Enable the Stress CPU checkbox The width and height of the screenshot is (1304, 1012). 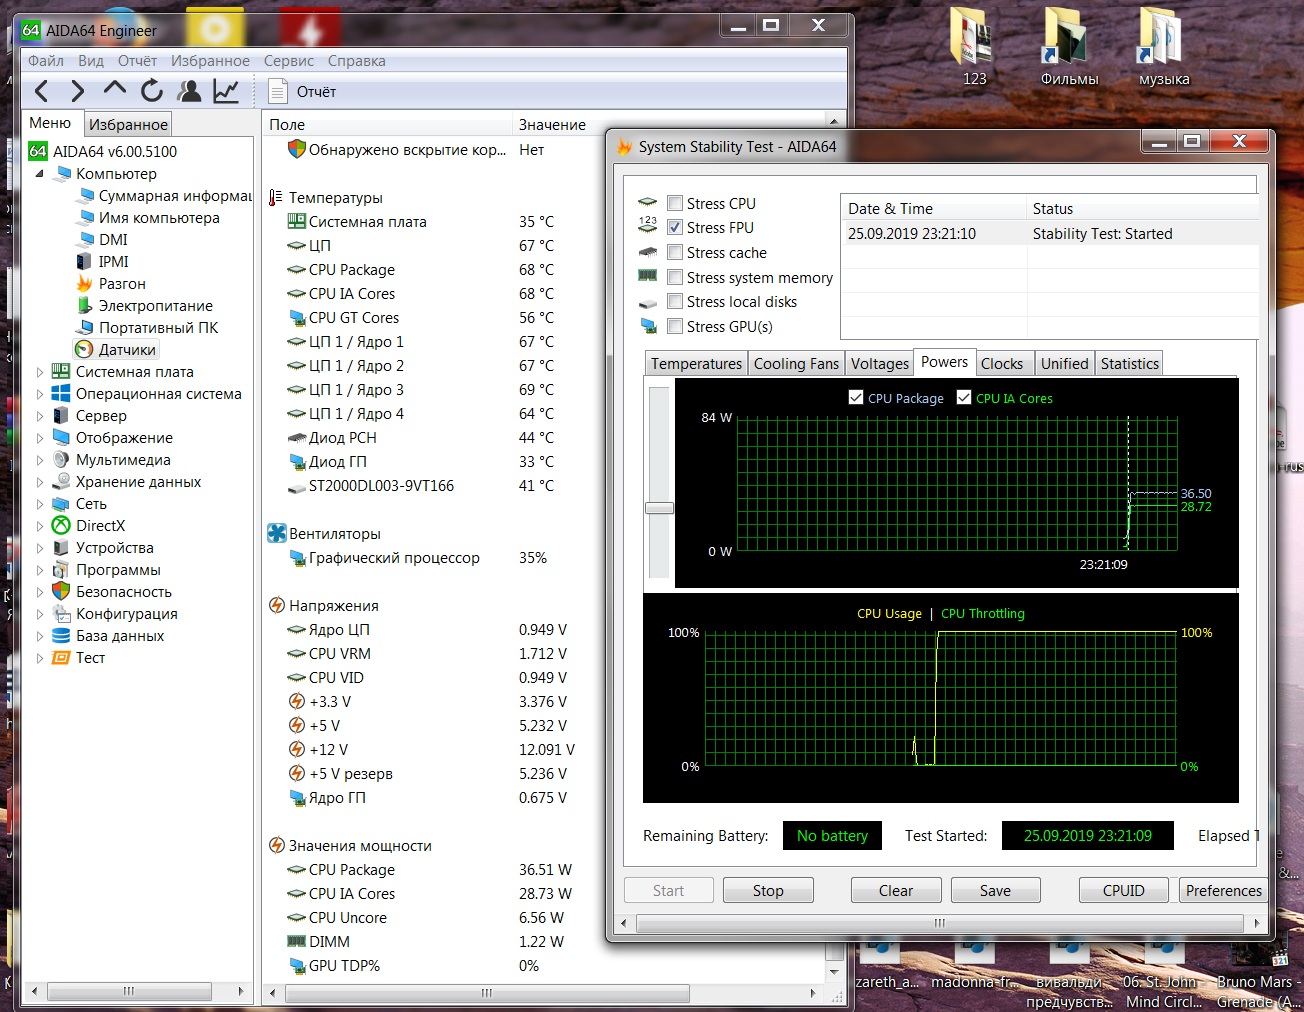click(x=675, y=203)
